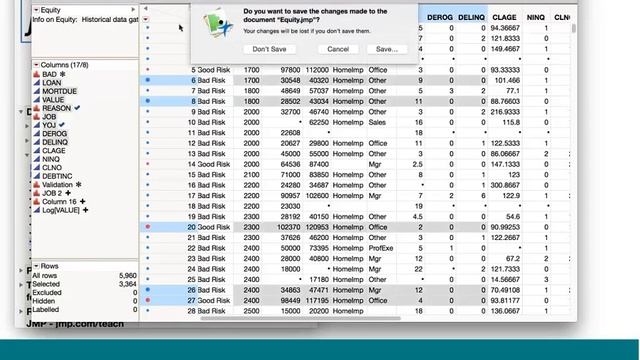Click the continuous icon beside MORTDUE
Viewport: 640px width, 360px height.
pyautogui.click(x=36, y=91)
